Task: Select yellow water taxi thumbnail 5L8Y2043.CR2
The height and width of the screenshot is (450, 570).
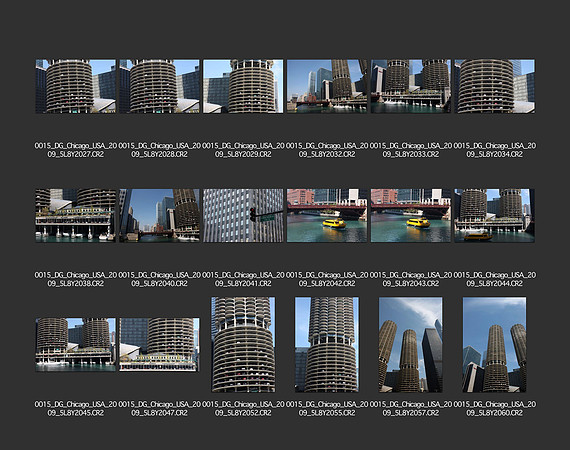Action: click(411, 215)
